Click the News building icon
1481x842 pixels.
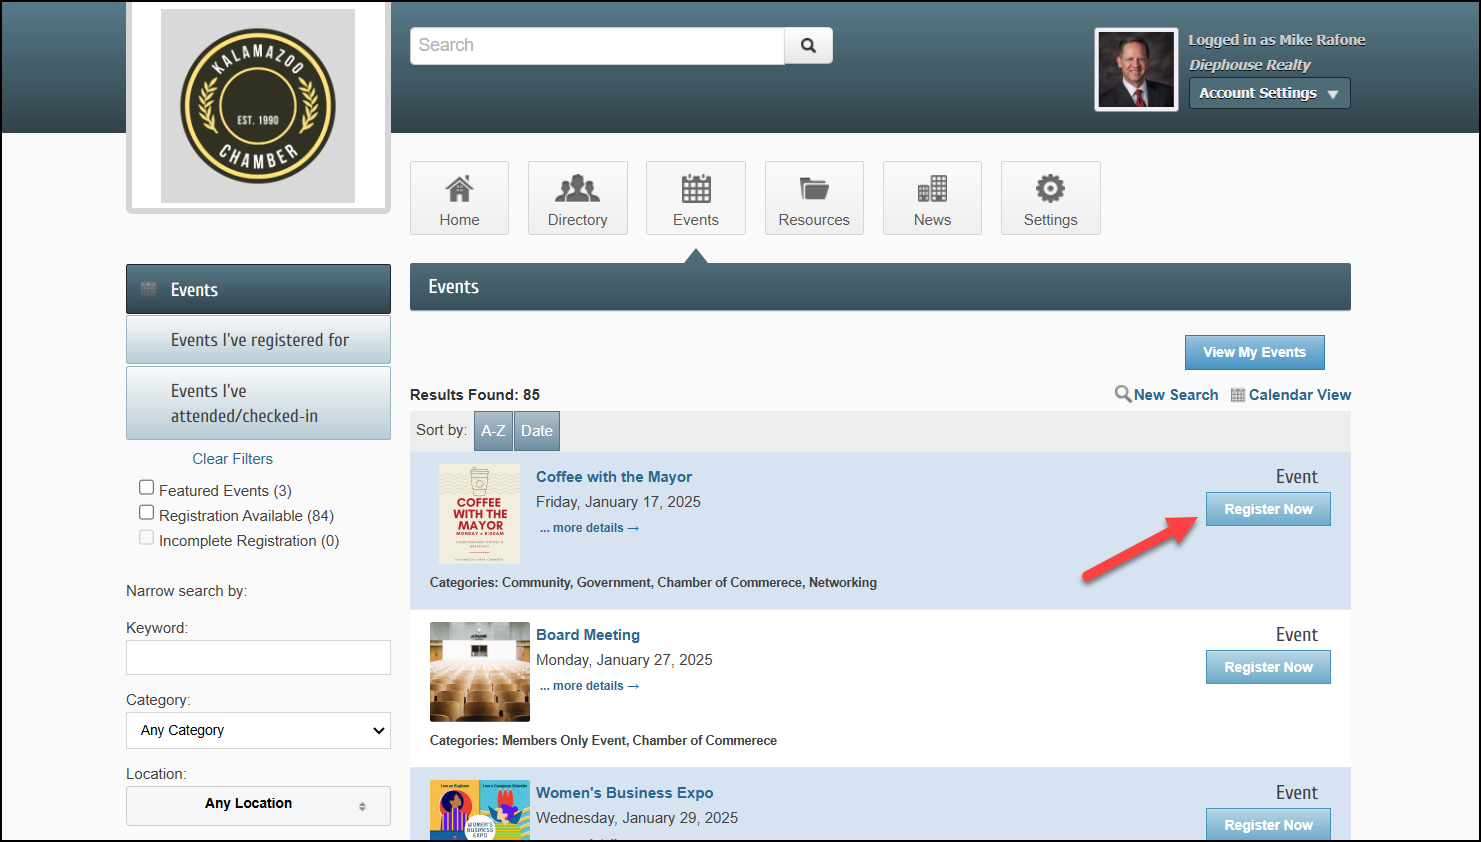tap(932, 189)
